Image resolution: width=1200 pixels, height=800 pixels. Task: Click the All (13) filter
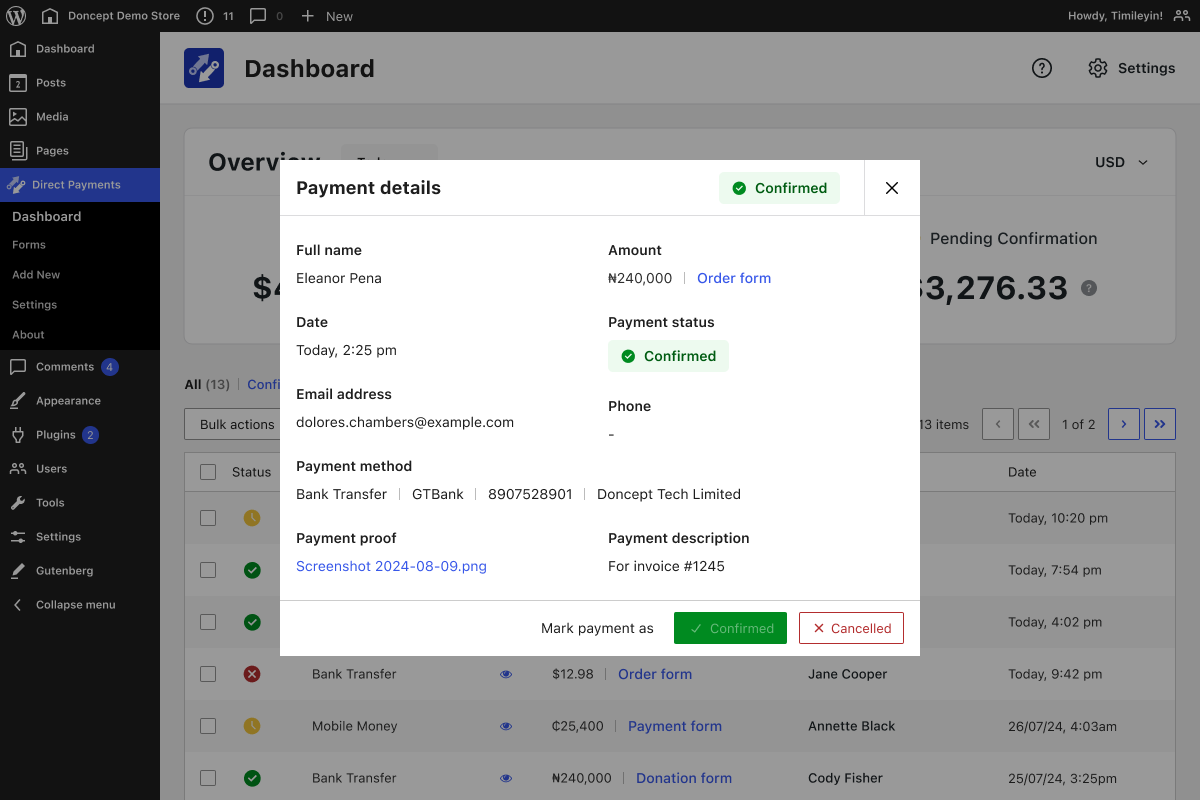point(207,384)
